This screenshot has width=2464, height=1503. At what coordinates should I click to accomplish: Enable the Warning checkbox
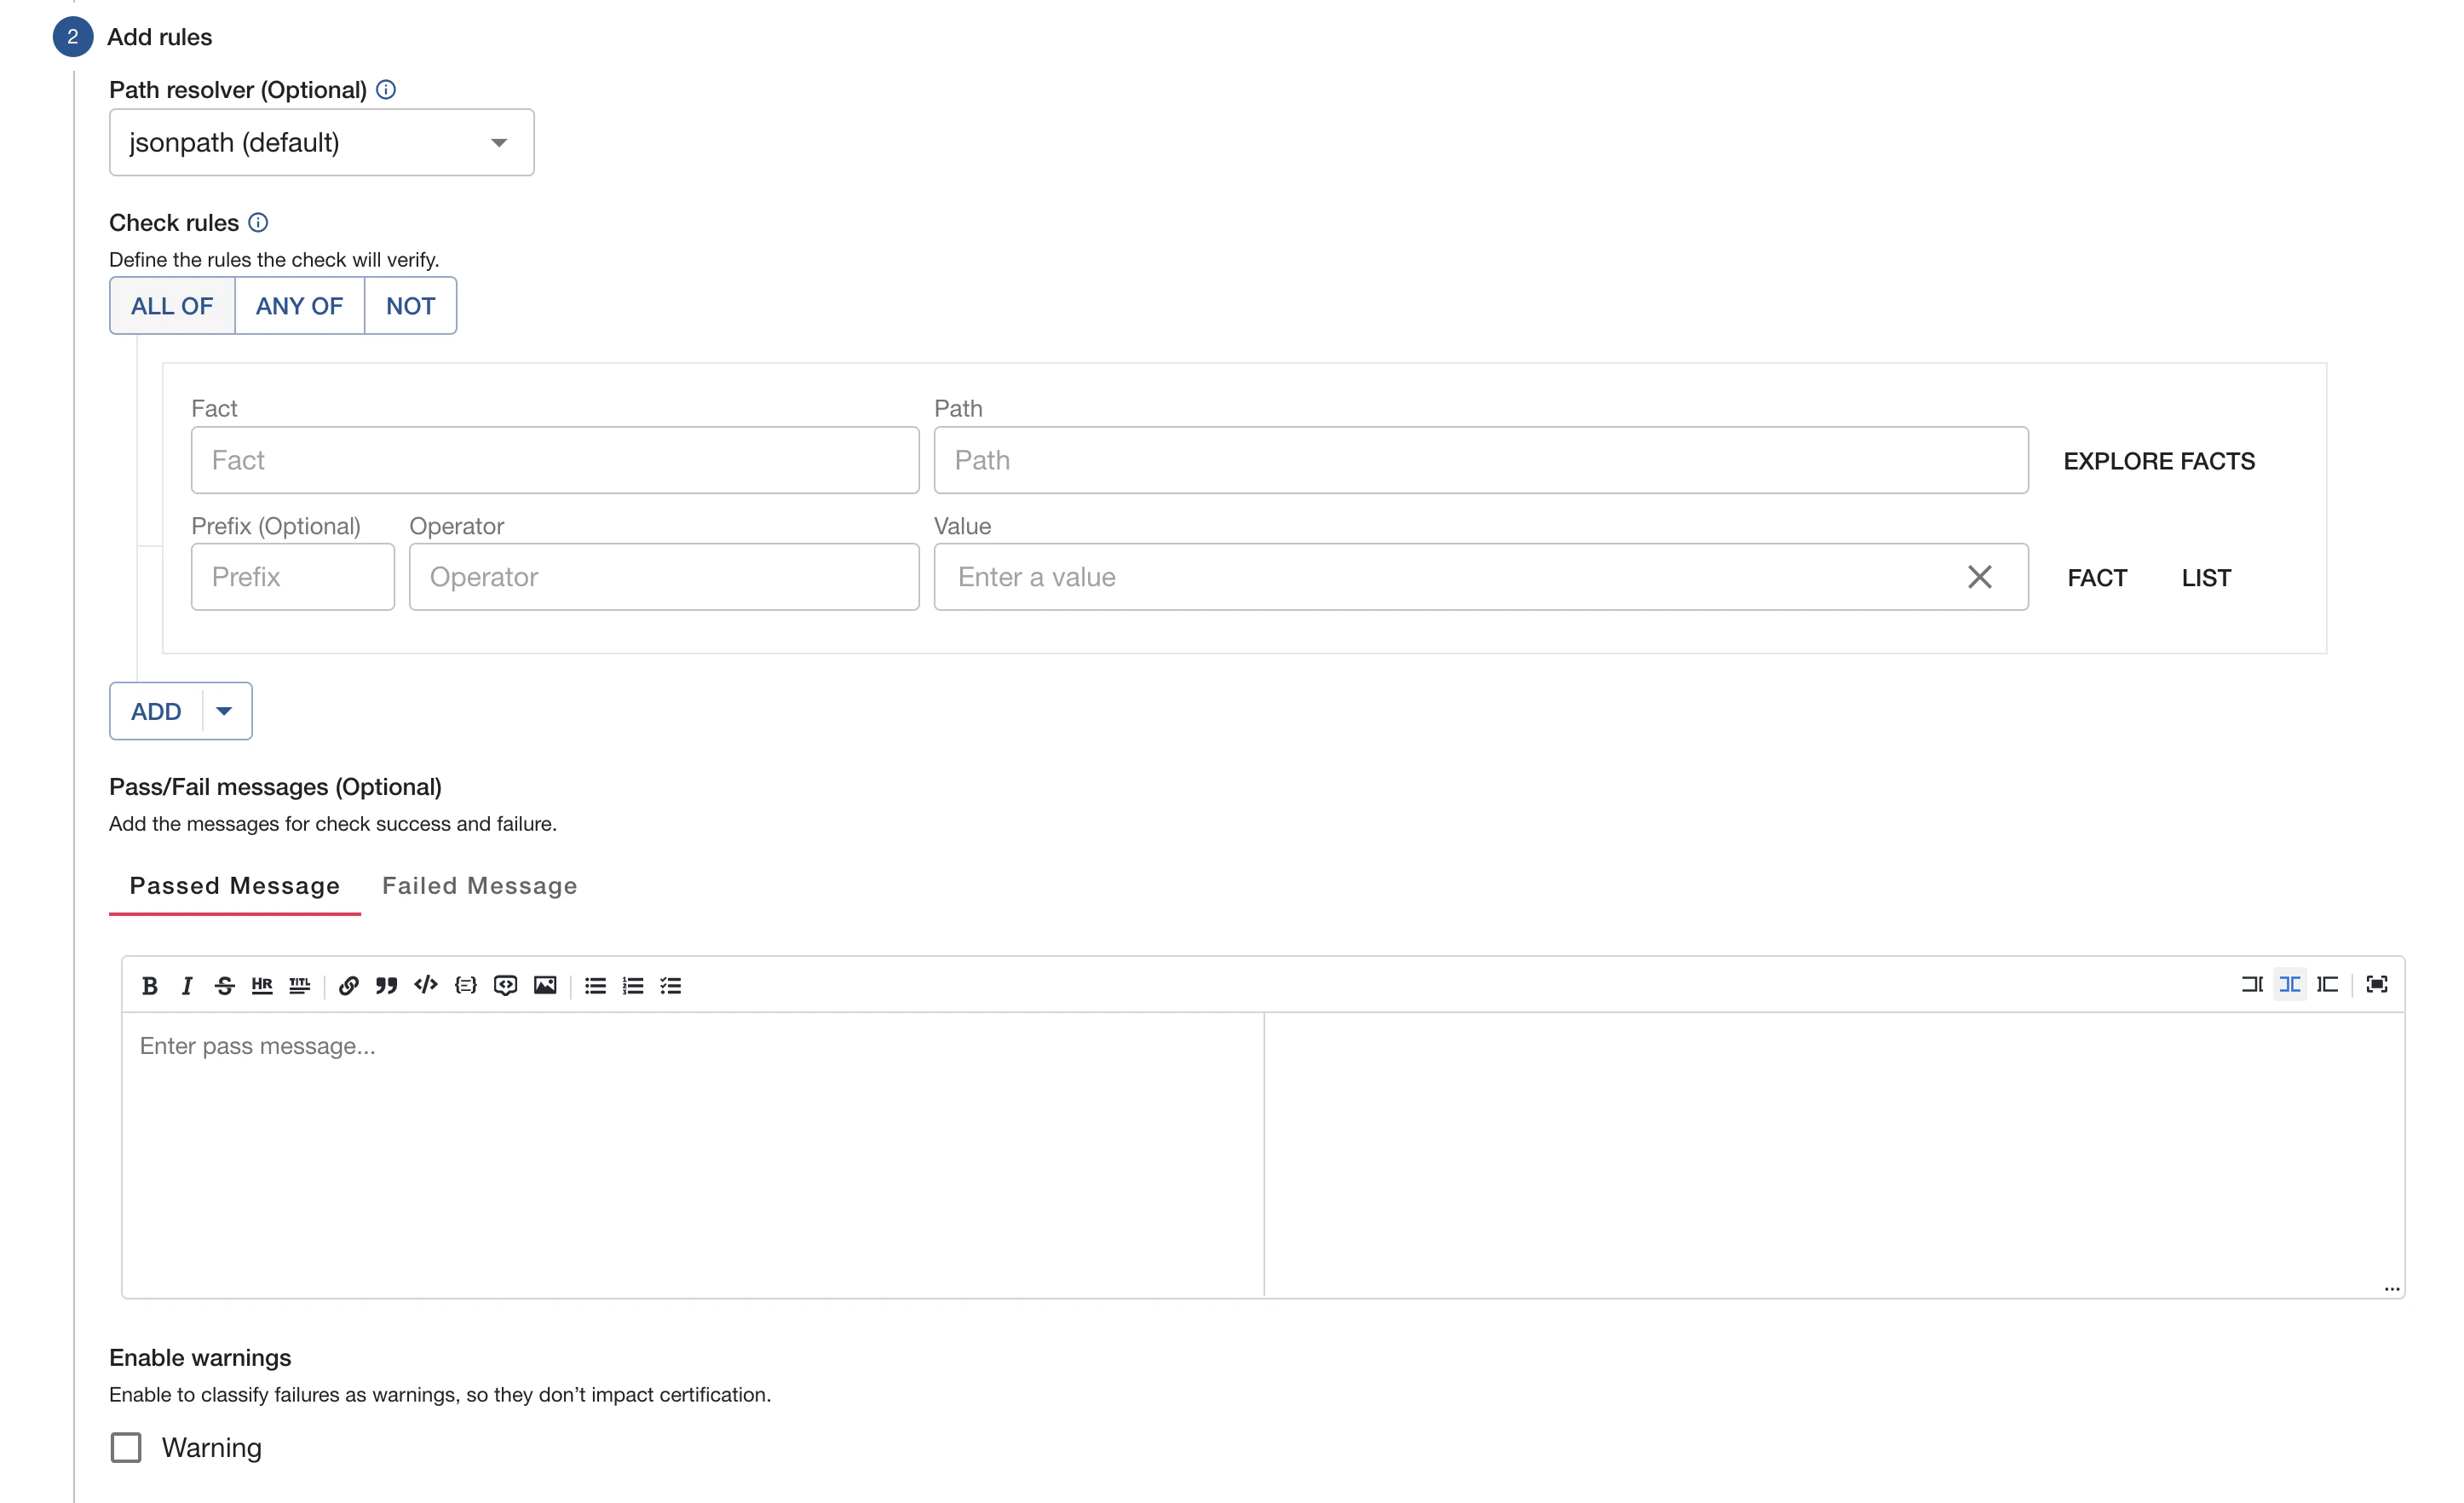pos(126,1447)
